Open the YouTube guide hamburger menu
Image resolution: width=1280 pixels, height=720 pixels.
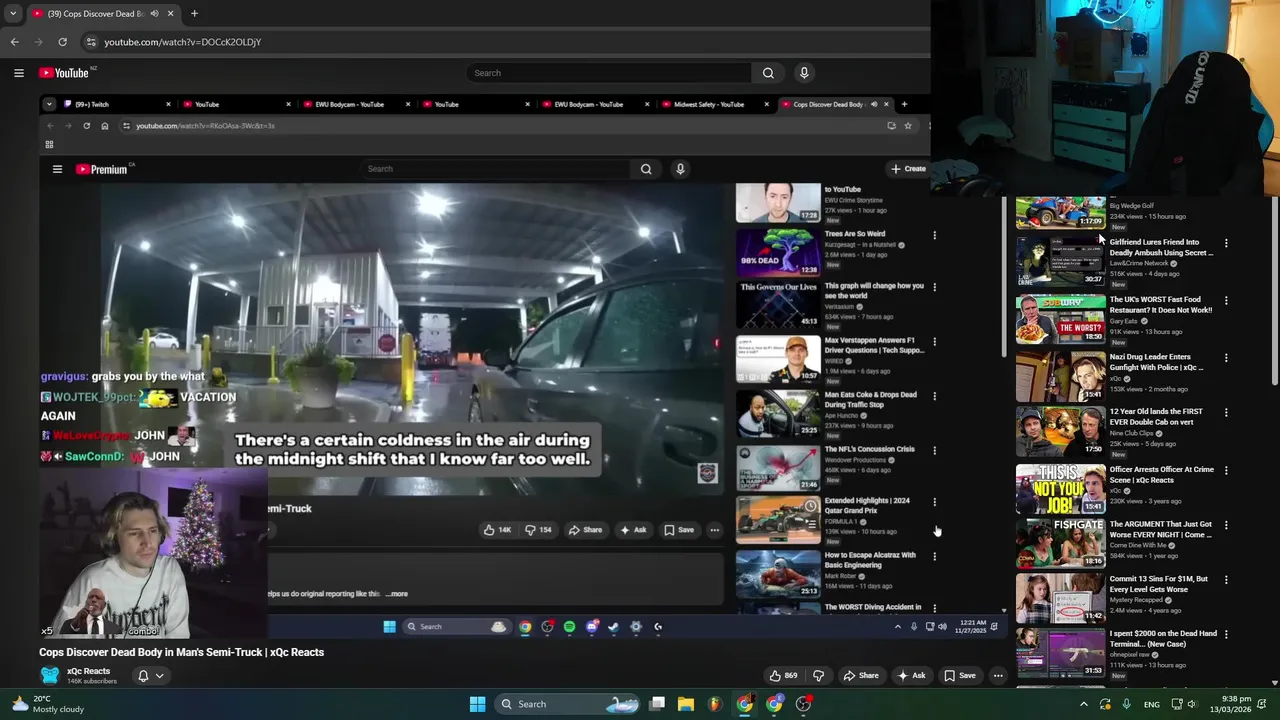click(x=18, y=73)
